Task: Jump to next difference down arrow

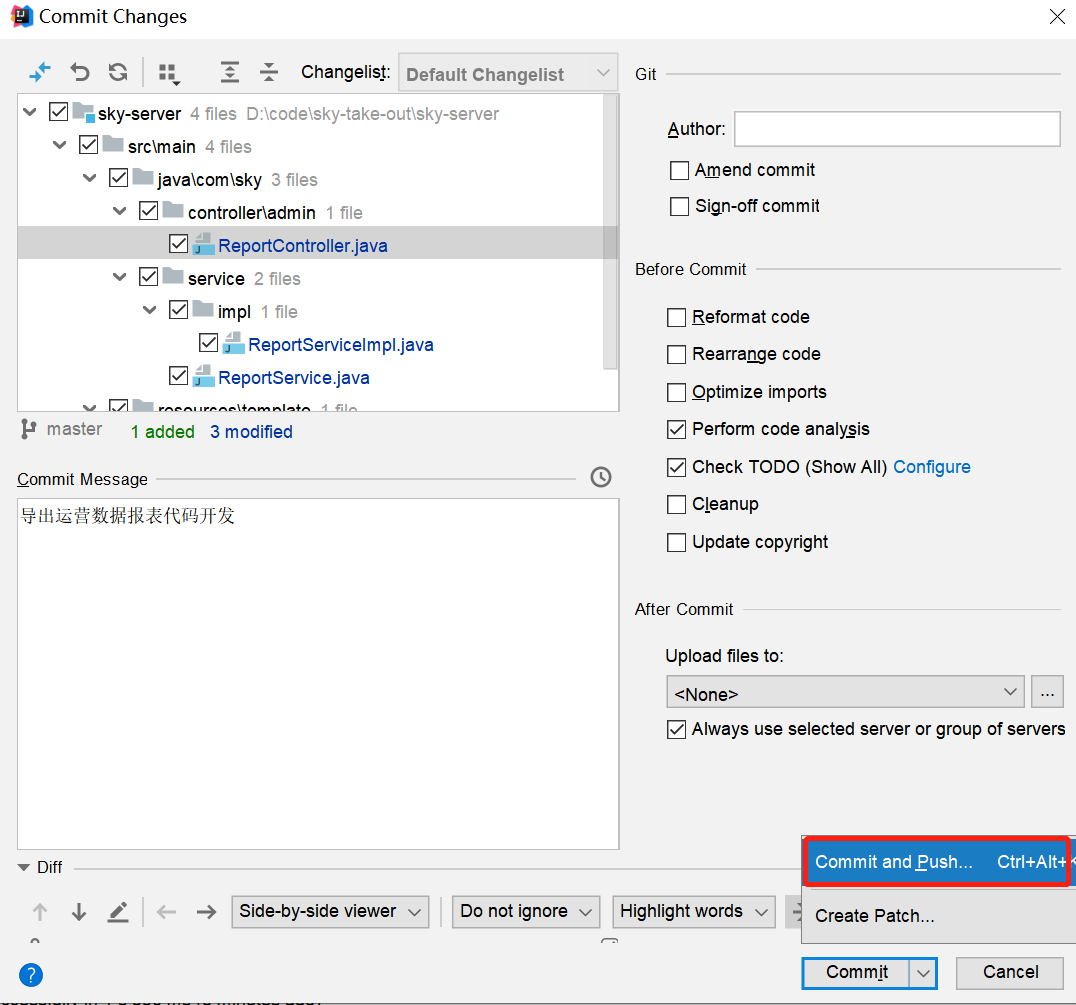Action: (x=79, y=911)
